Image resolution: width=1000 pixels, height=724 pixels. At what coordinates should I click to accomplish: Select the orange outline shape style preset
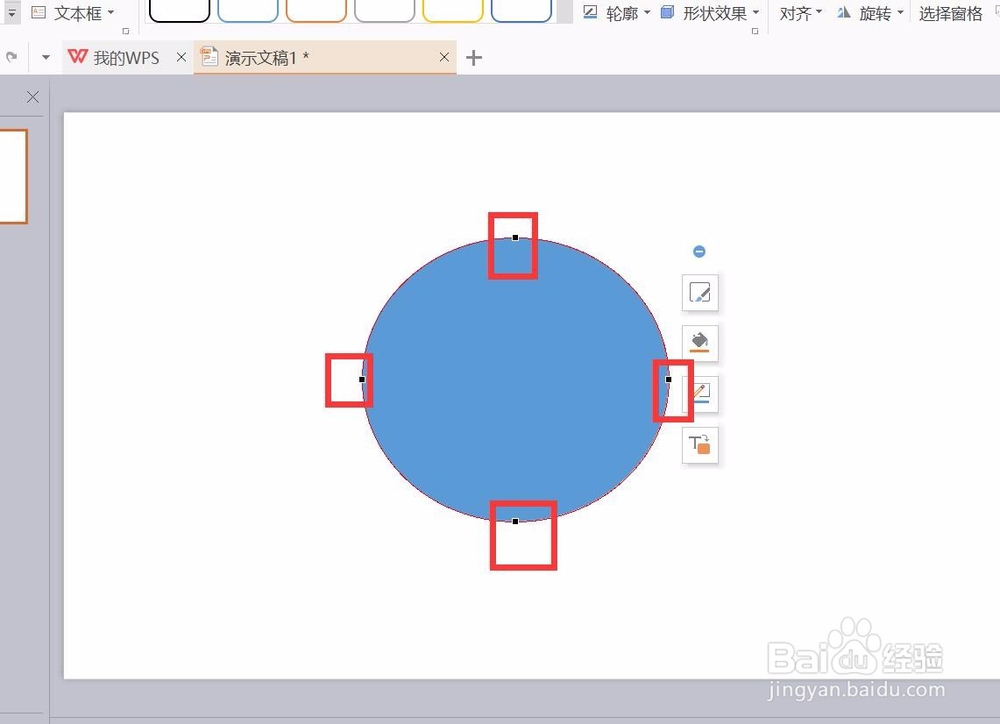tap(316, 10)
